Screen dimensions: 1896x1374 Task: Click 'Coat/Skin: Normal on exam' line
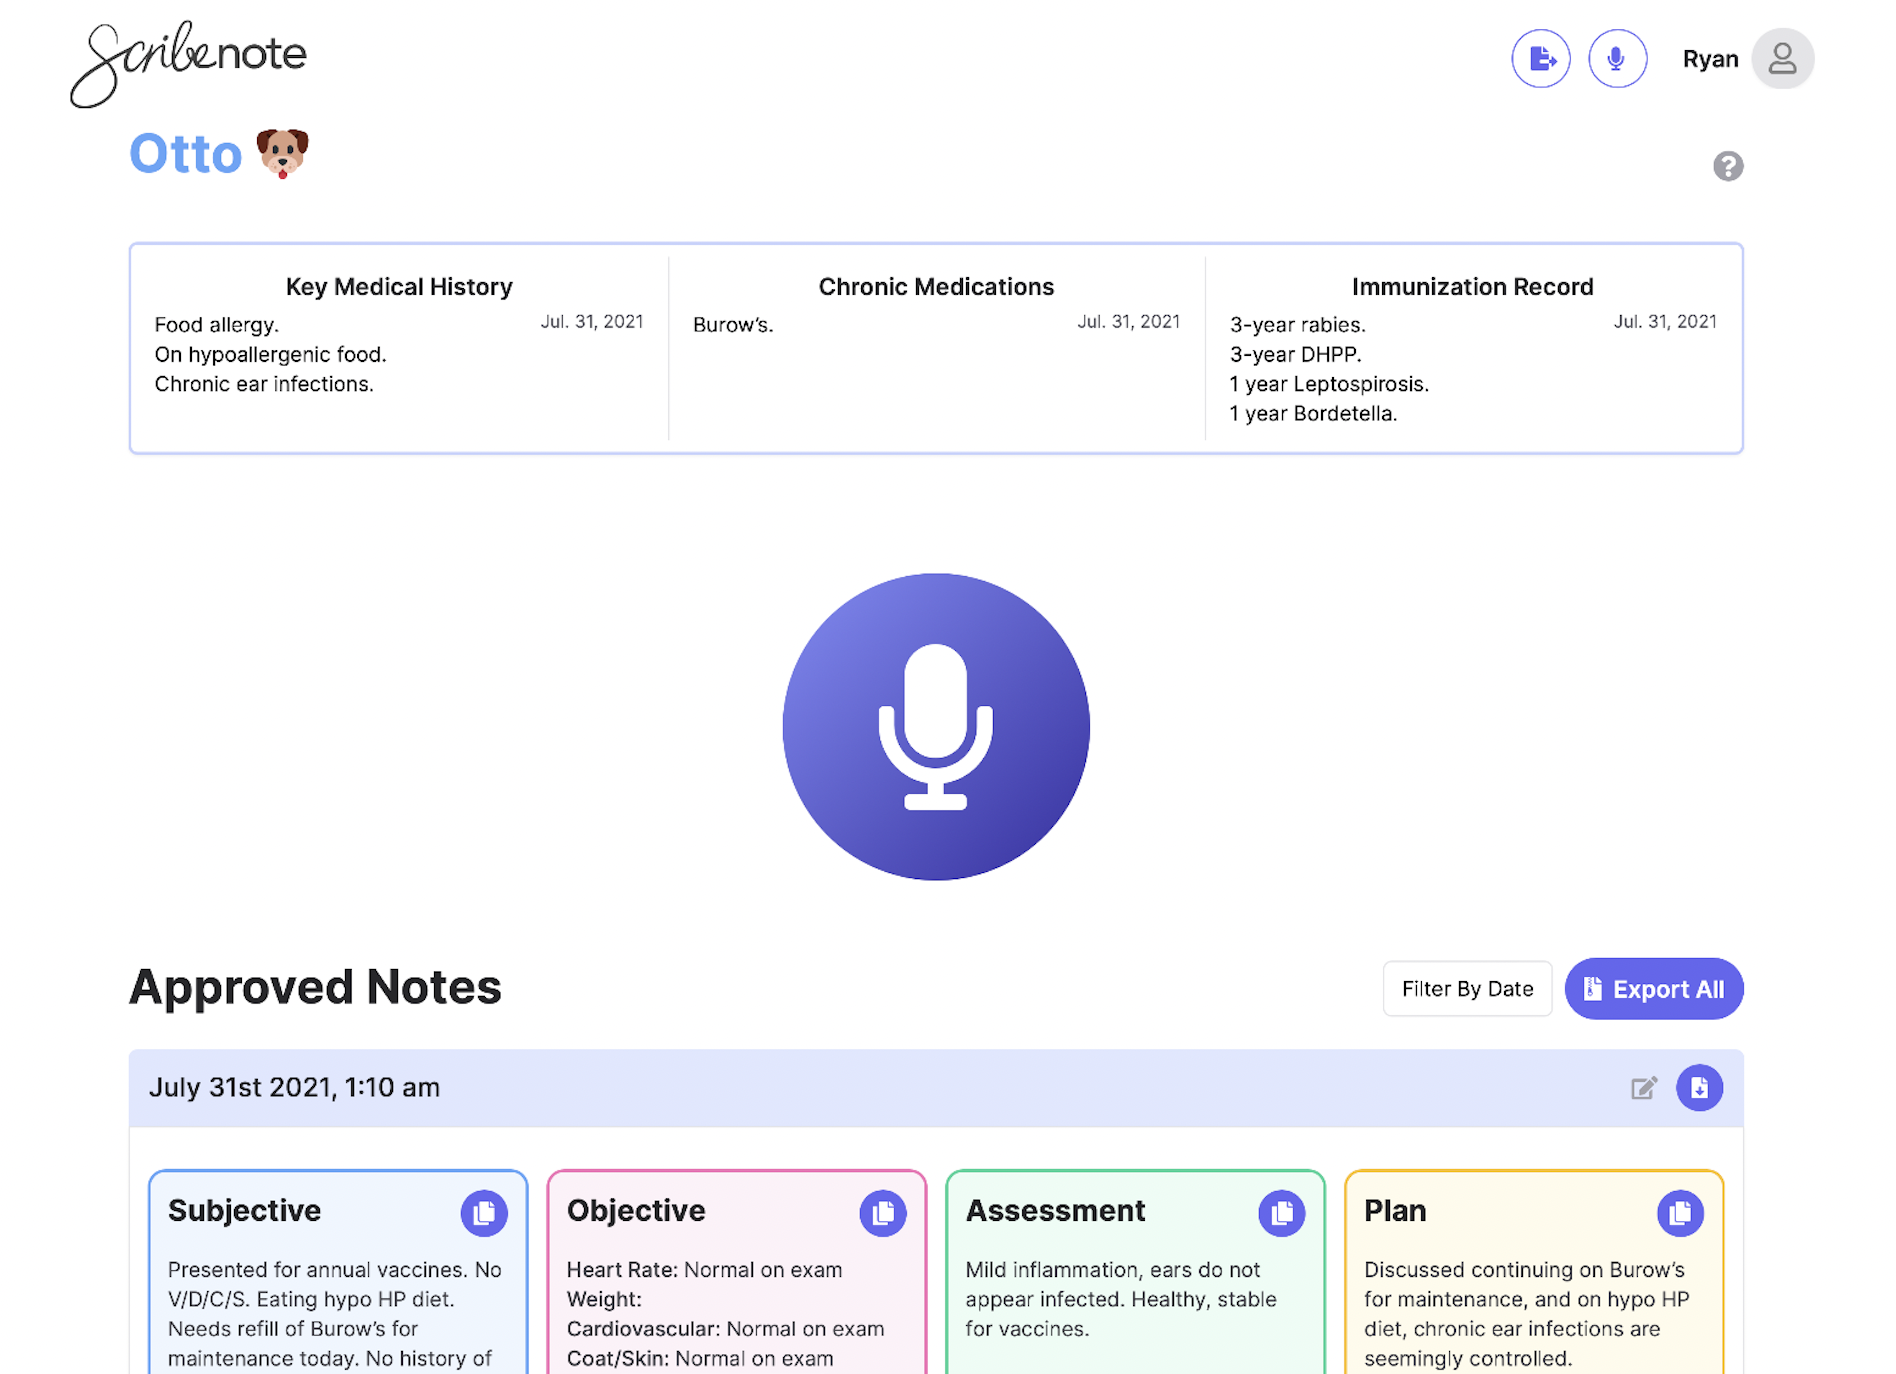point(700,1359)
